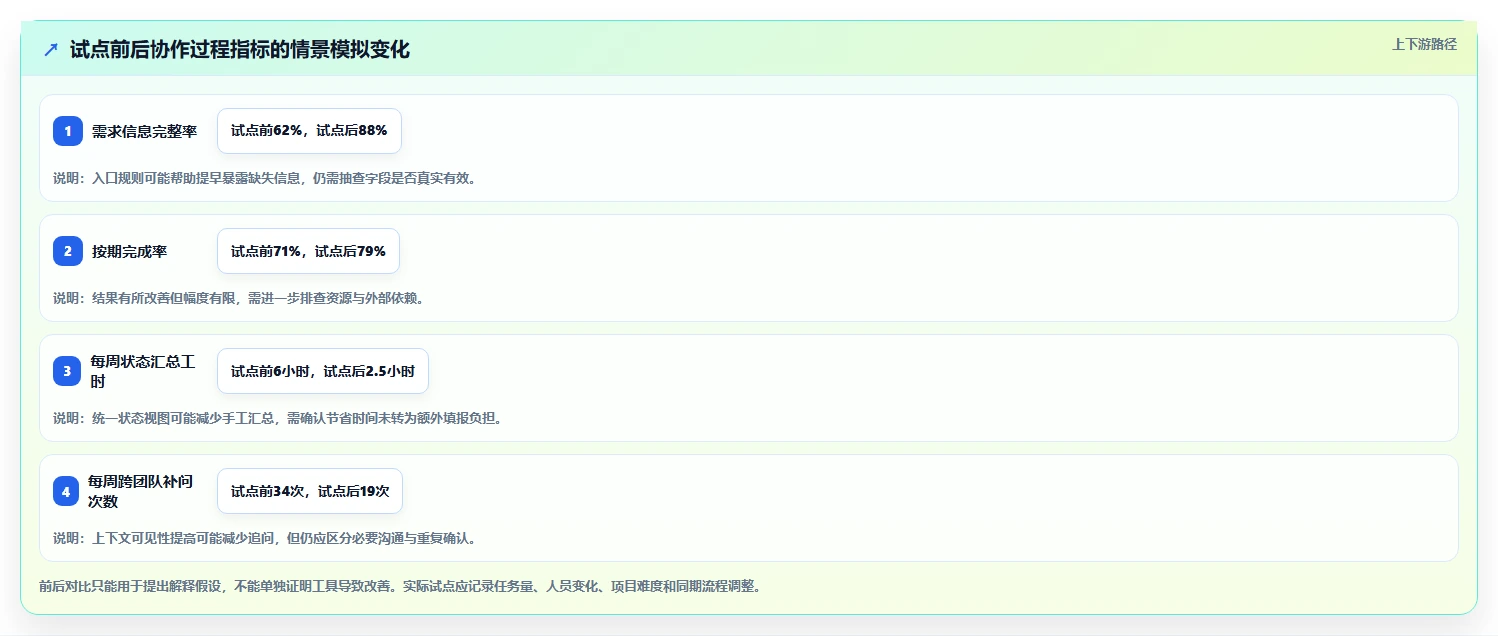
Task: Click the note about 入口规则可能帮助提早暴露缺失信息
Action: 267,178
